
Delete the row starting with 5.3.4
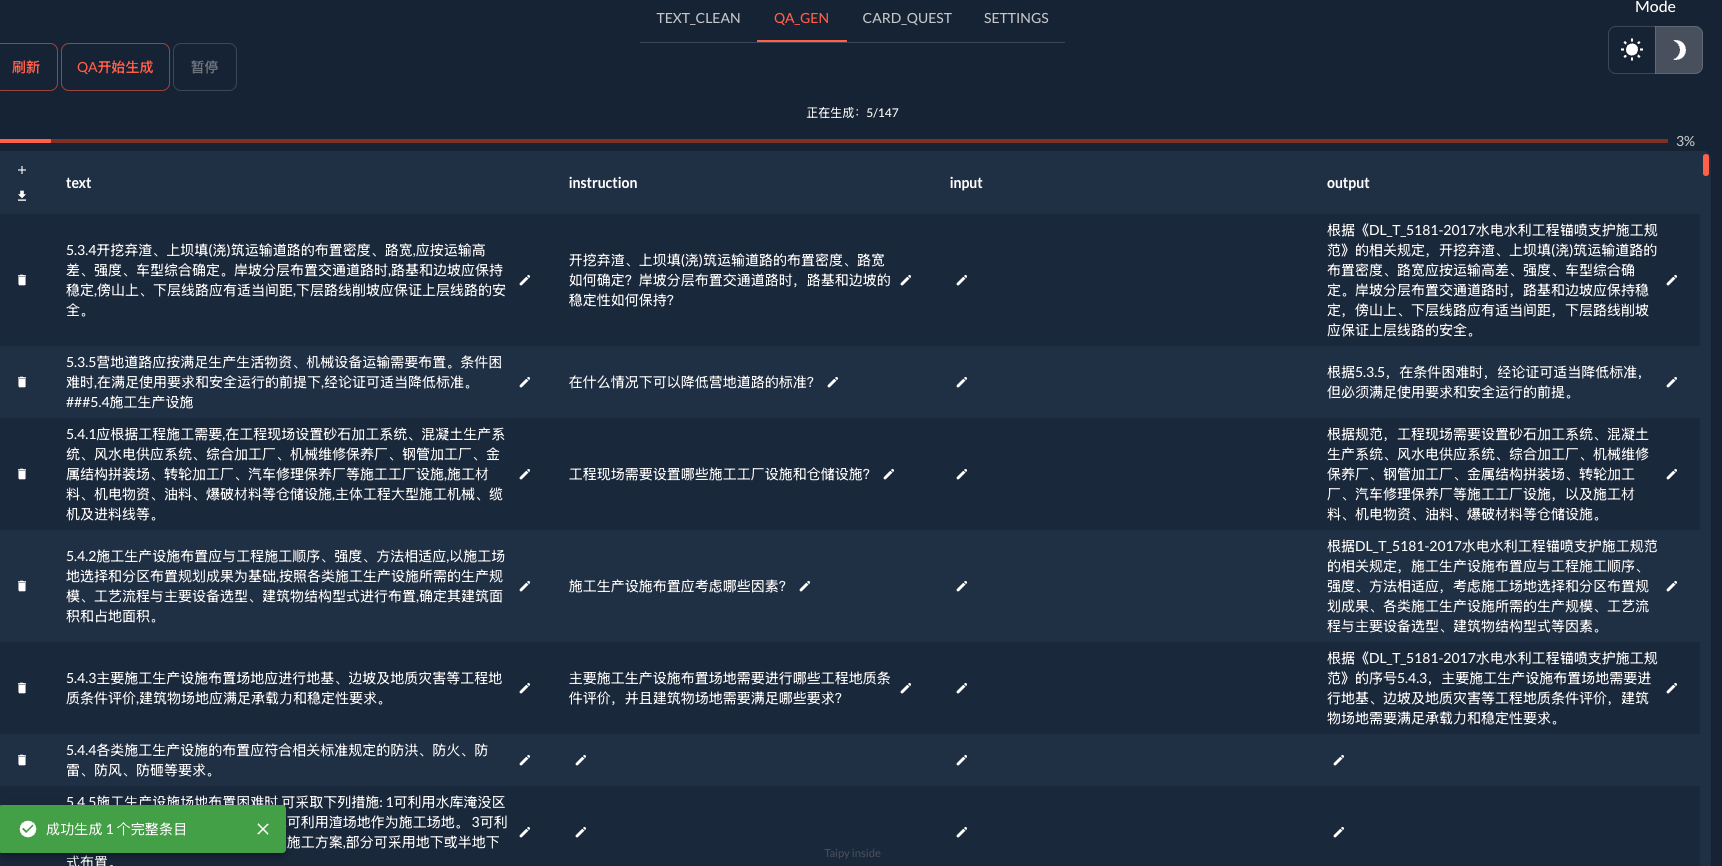click(x=22, y=280)
